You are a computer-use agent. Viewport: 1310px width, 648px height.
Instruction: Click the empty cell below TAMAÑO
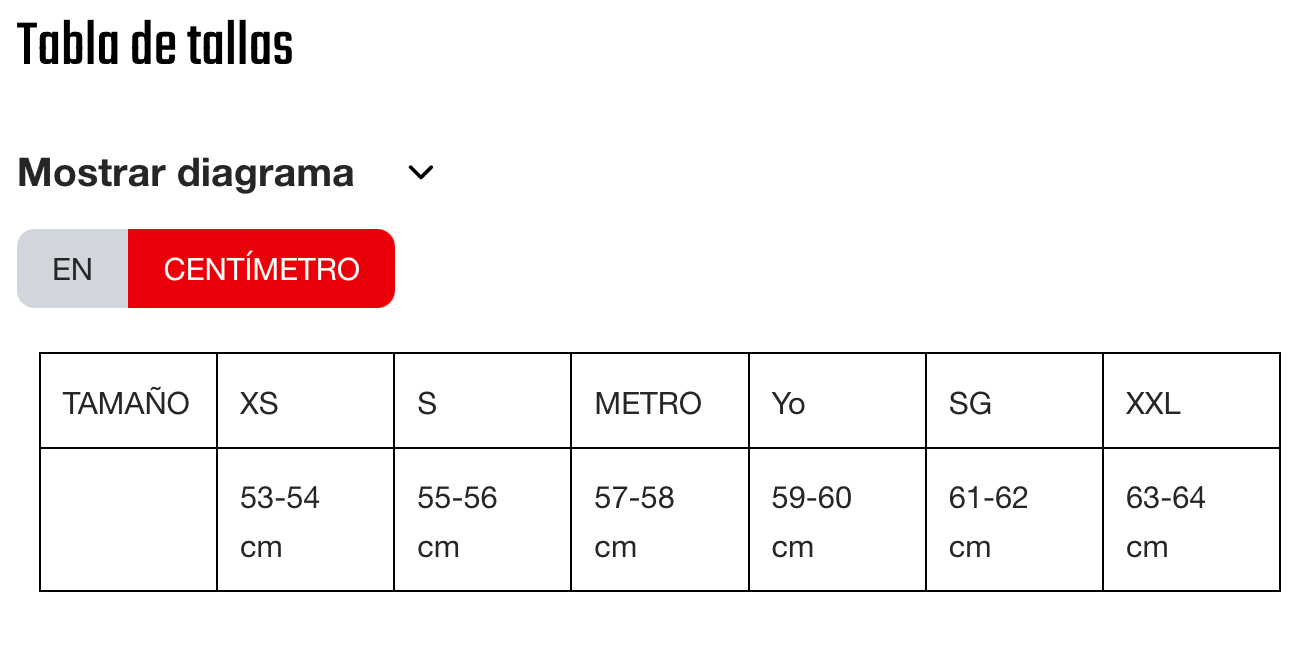click(x=128, y=520)
